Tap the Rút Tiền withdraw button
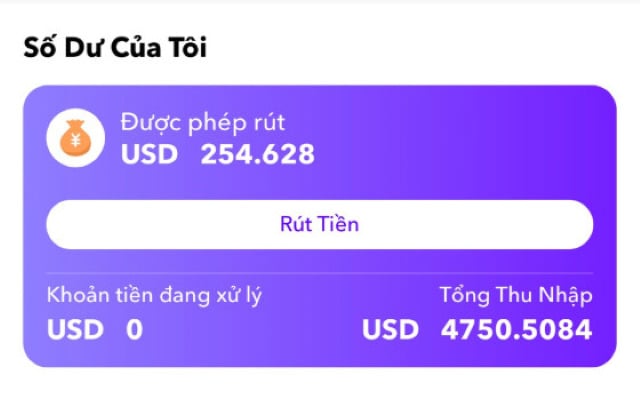The width and height of the screenshot is (640, 397). 320,224
